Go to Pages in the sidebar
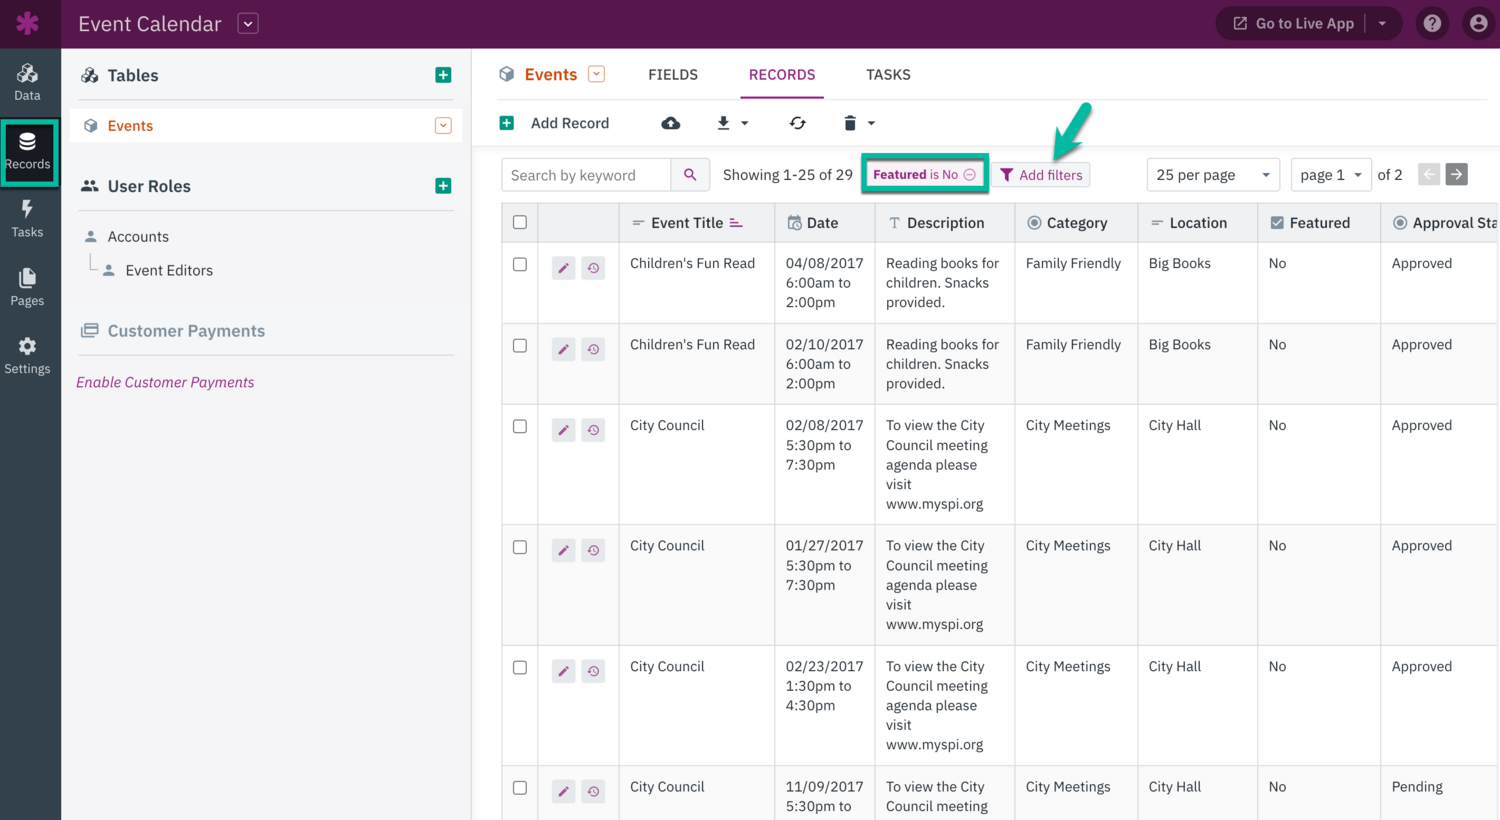Viewport: 1500px width, 820px height. coord(27,287)
